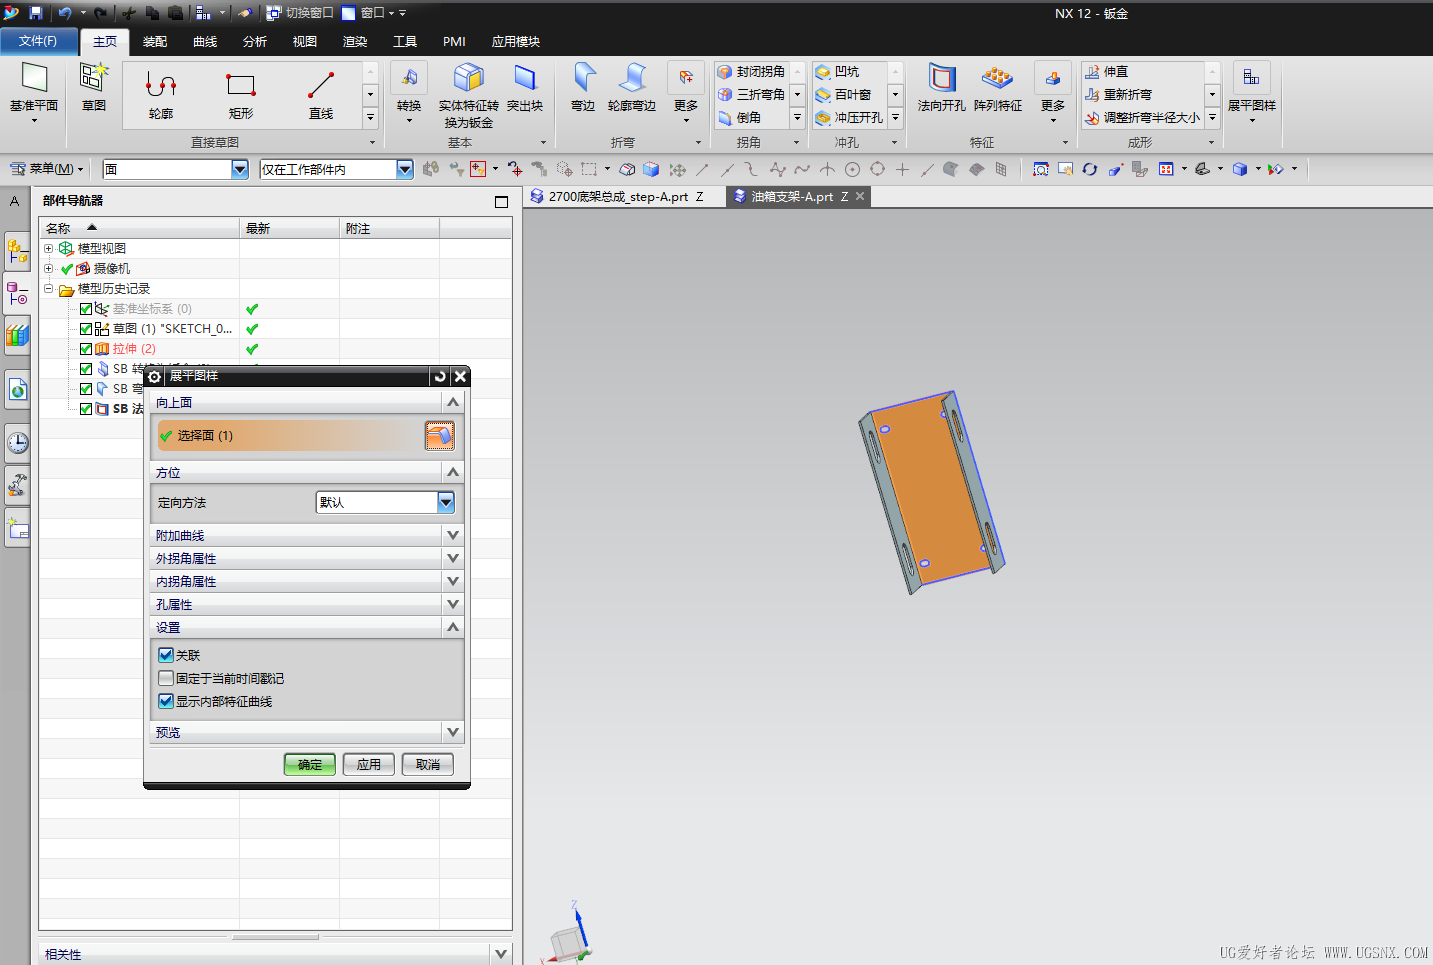
Task: Switch to the 应用模块 ribbon tab
Action: tap(516, 41)
